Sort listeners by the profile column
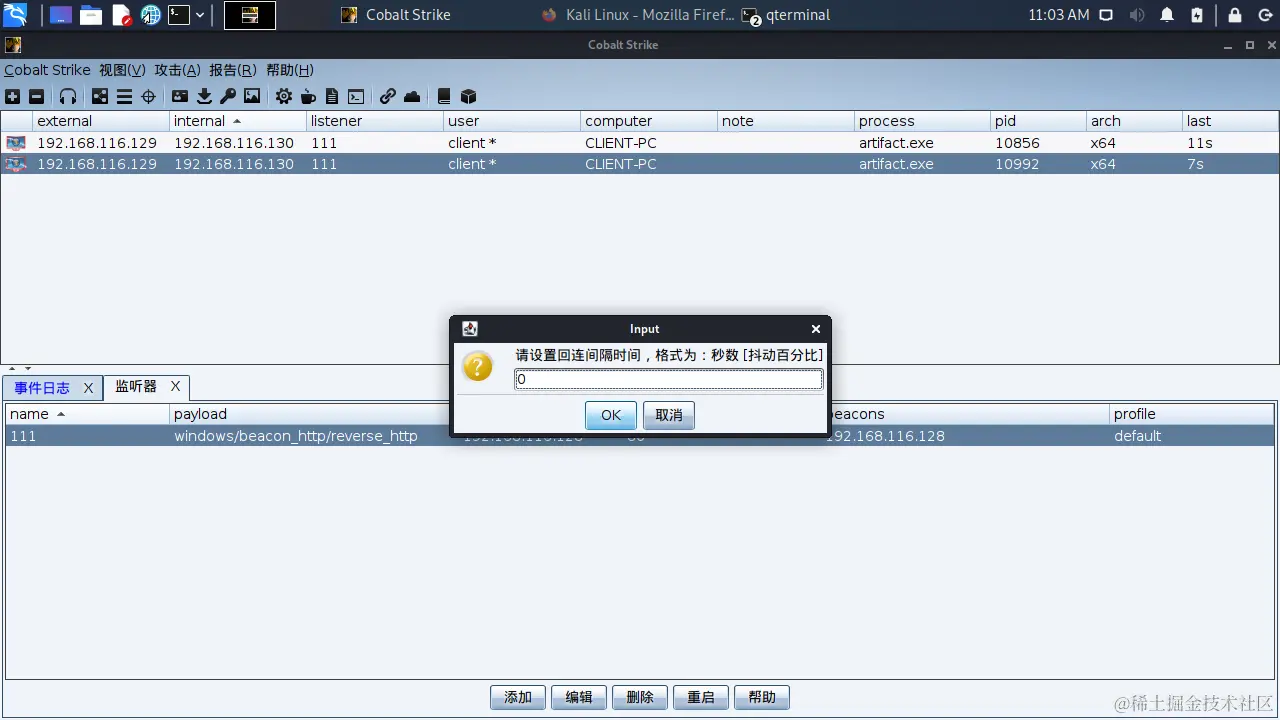The height and width of the screenshot is (720, 1280). (x=1192, y=414)
